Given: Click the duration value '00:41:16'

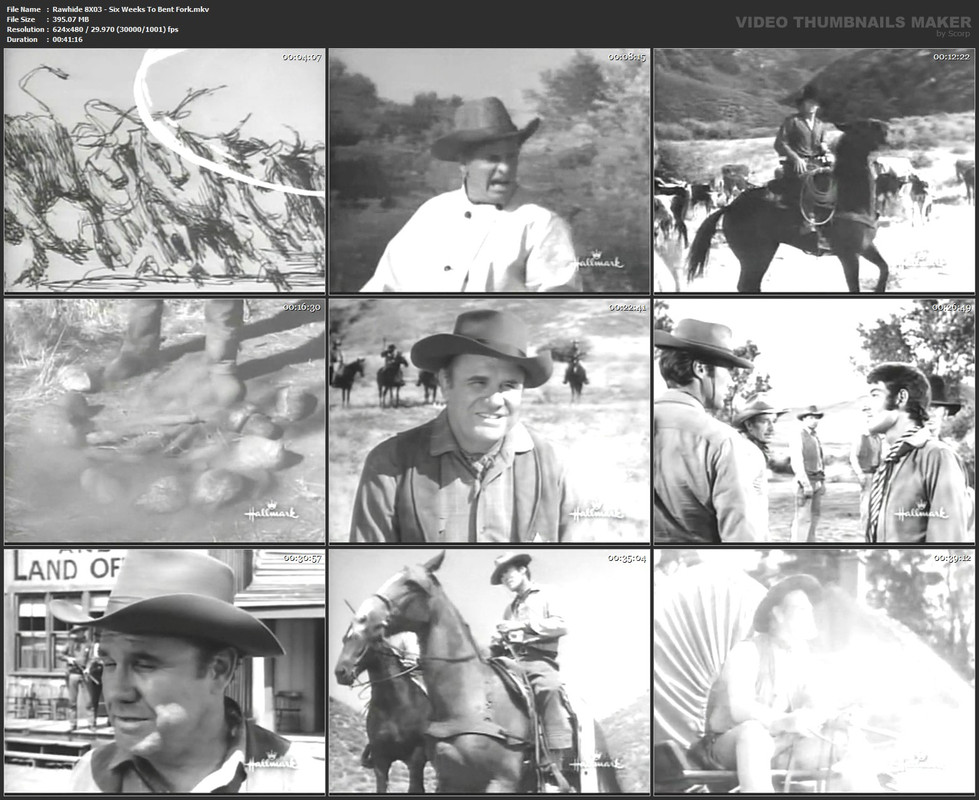Looking at the screenshot, I should [x=67, y=39].
